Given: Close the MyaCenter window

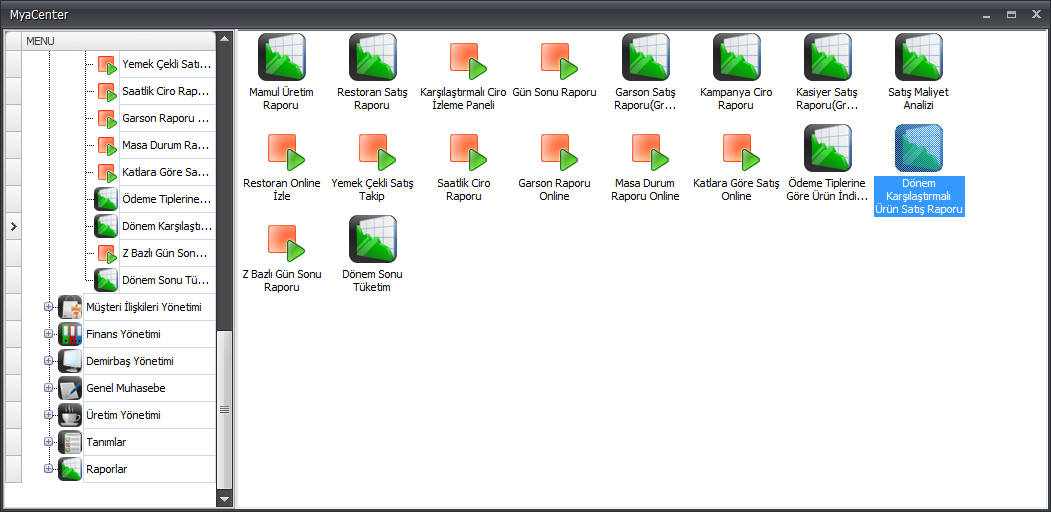Looking at the screenshot, I should tap(1038, 14).
